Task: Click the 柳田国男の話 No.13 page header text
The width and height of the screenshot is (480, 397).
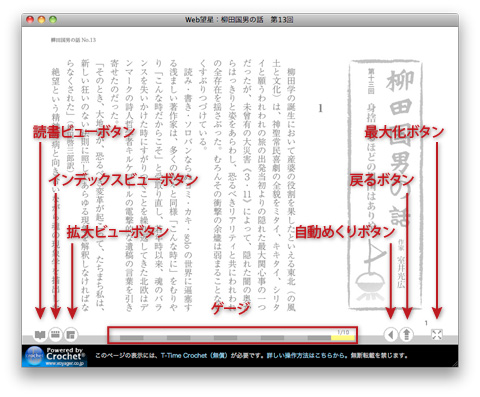Action: tap(73, 40)
